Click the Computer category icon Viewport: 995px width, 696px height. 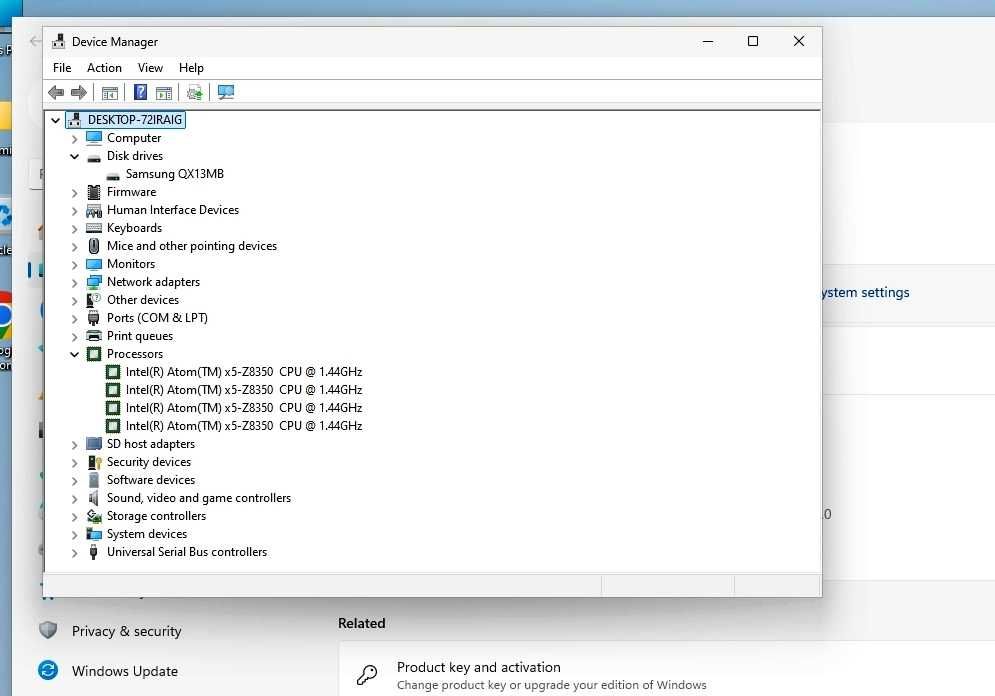(94, 138)
